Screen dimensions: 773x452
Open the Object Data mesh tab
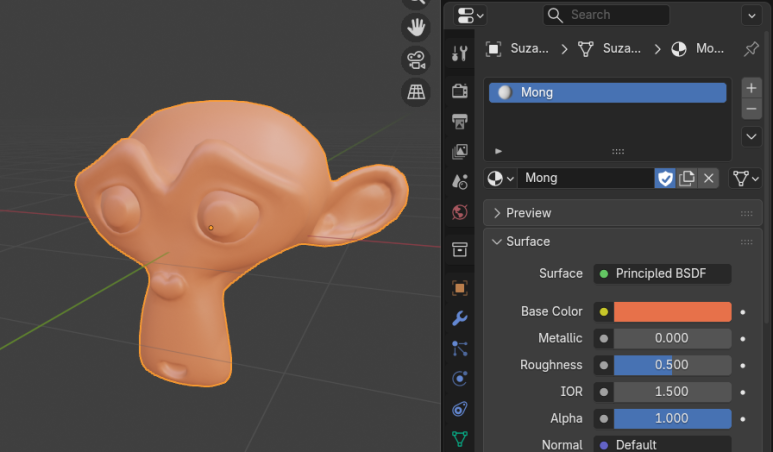pyautogui.click(x=459, y=438)
